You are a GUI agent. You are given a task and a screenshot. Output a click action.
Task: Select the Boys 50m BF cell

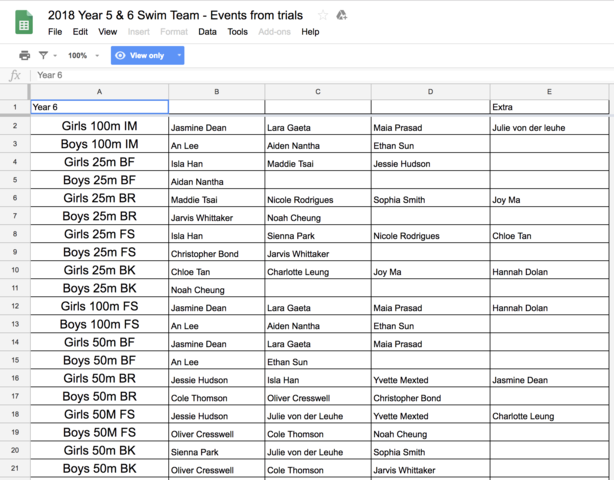click(99, 360)
